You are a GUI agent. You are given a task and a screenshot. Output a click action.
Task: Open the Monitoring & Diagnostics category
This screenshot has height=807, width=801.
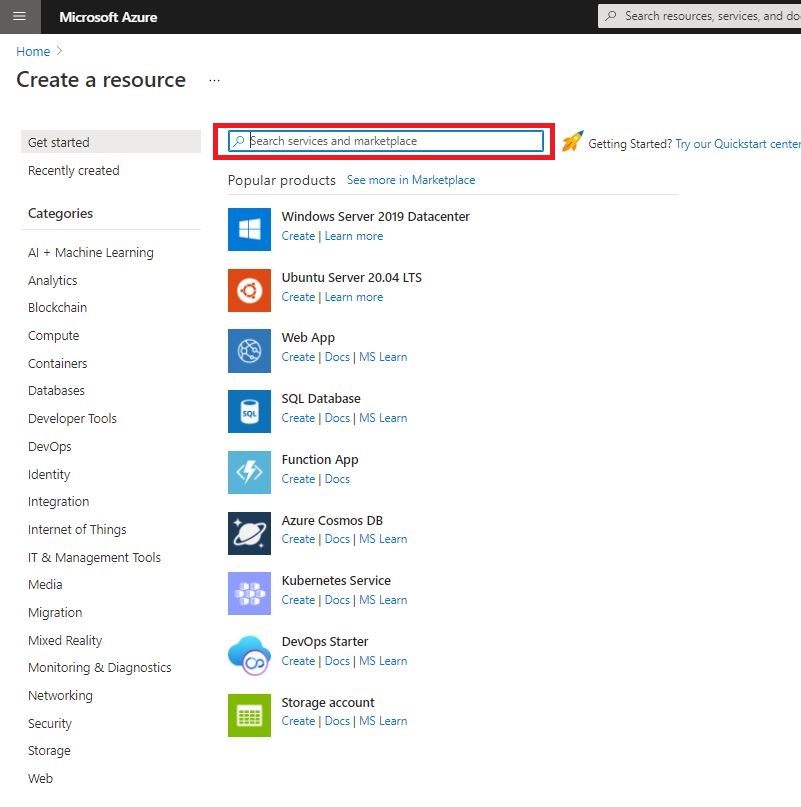pos(99,668)
